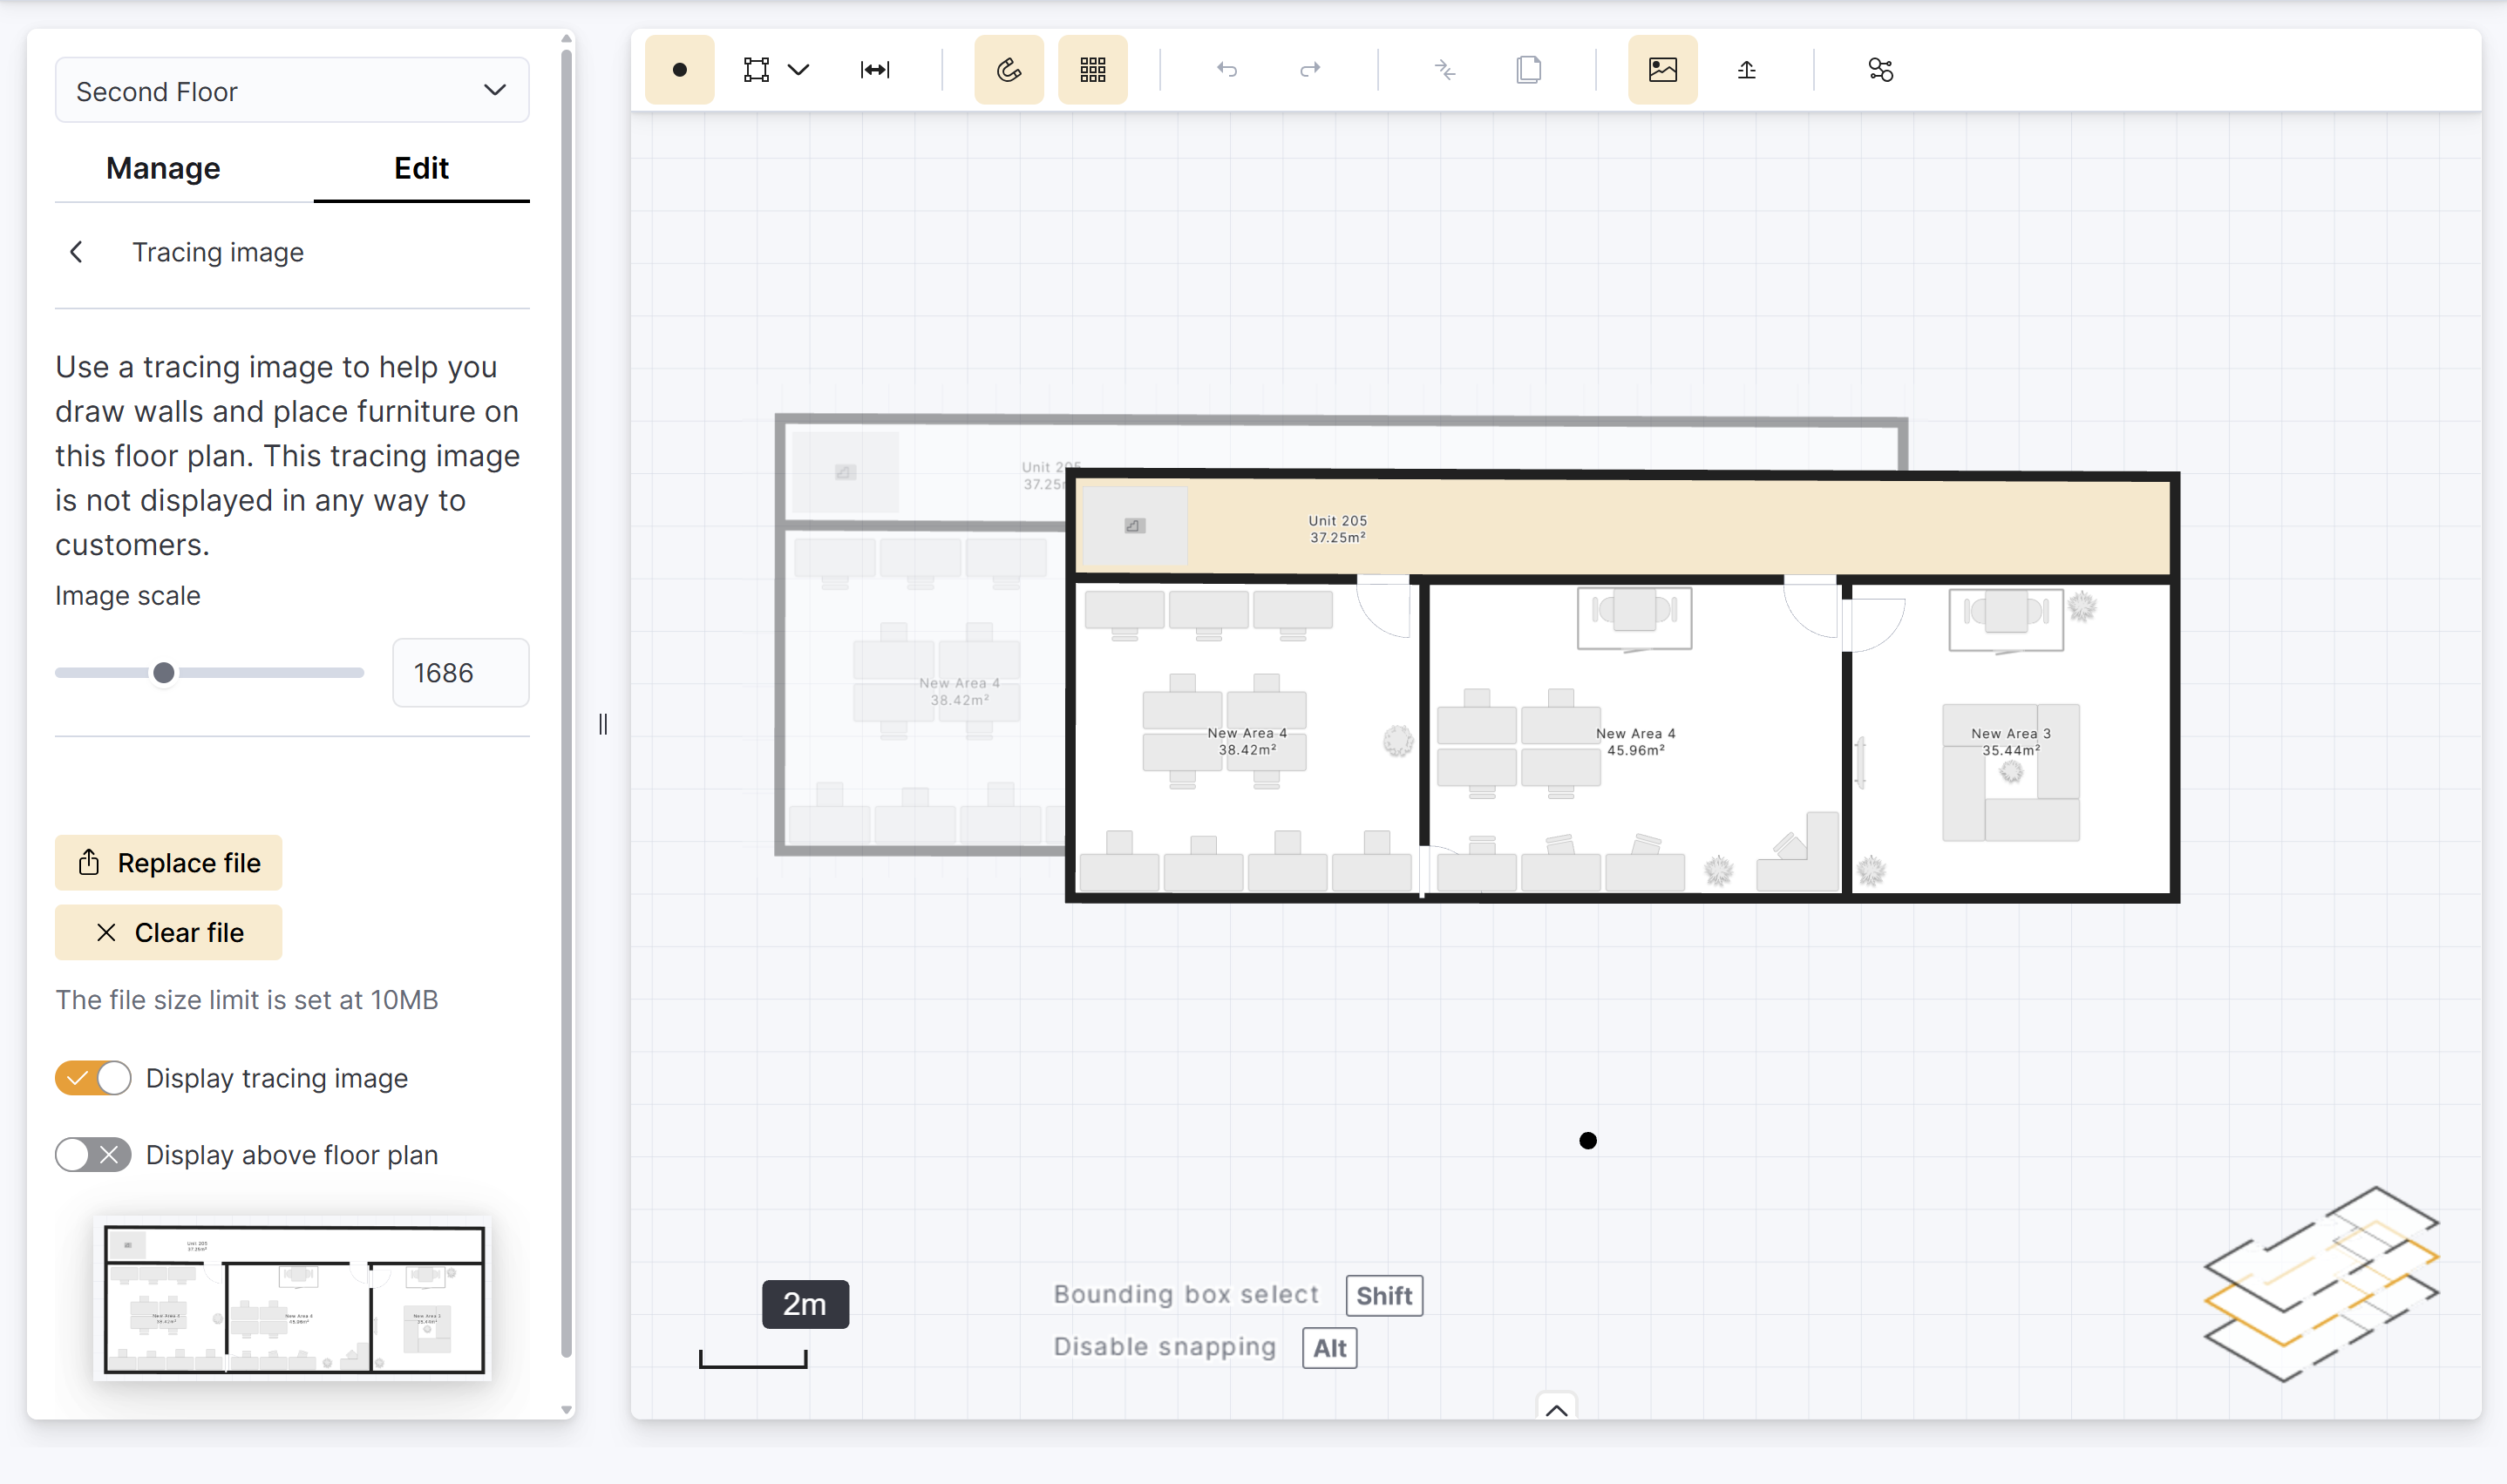This screenshot has height=1484, width=2507.
Task: Click the Alt key hint
Action: pos(1330,1348)
